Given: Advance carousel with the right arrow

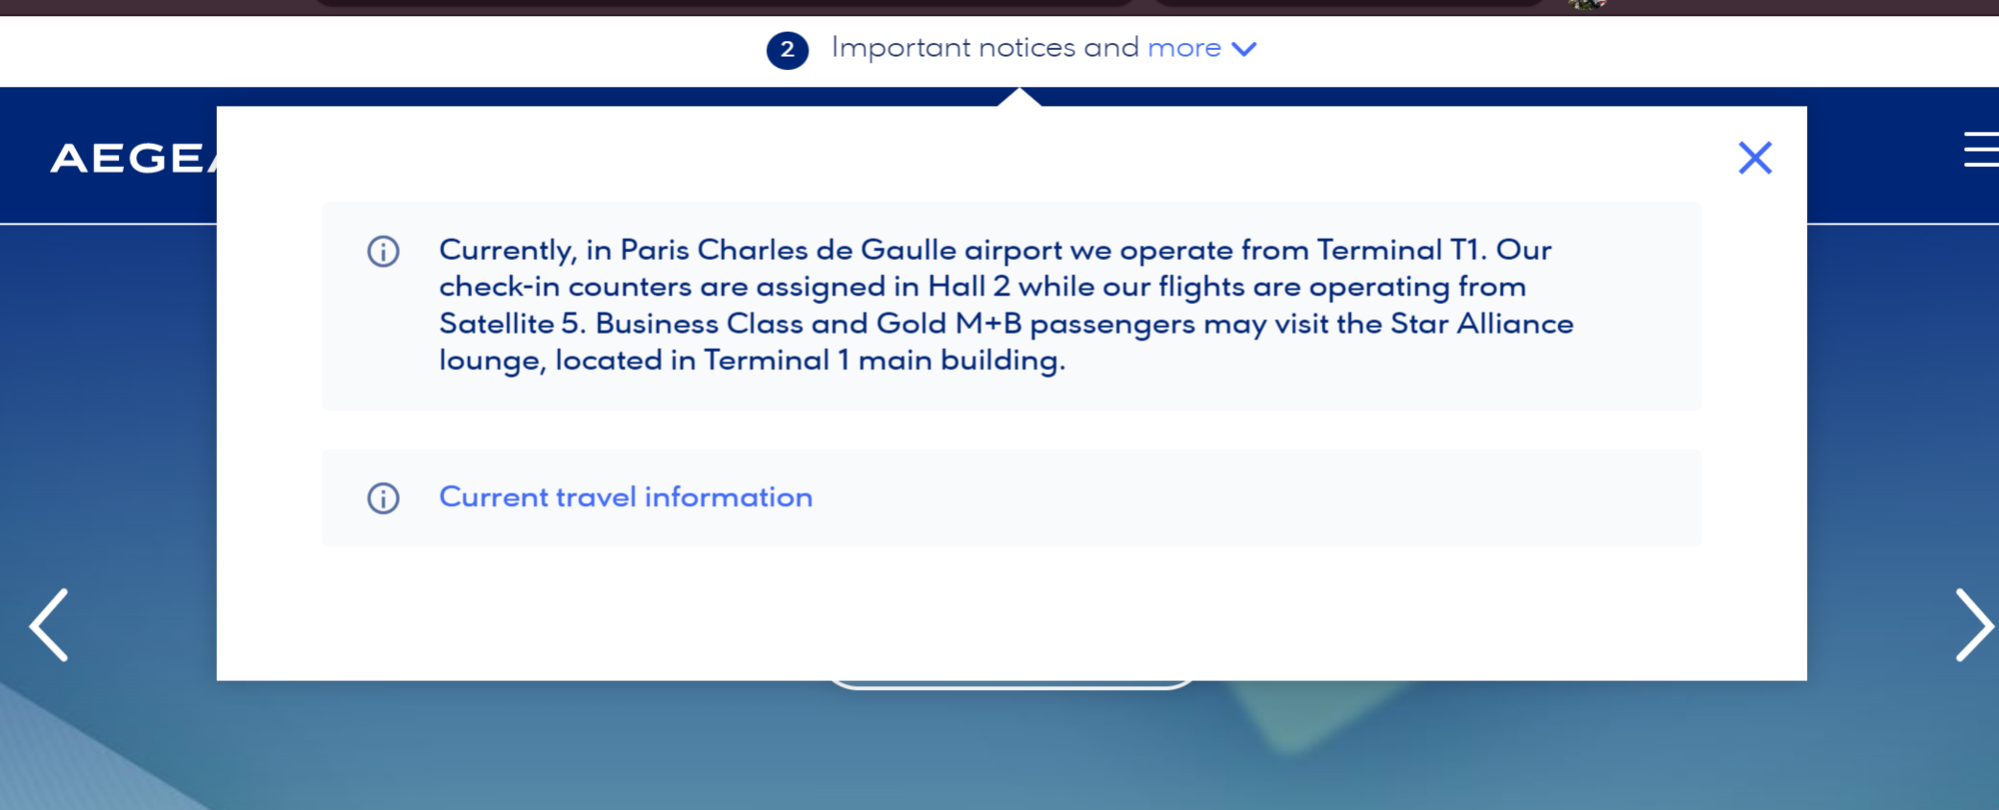Looking at the screenshot, I should (x=1973, y=625).
